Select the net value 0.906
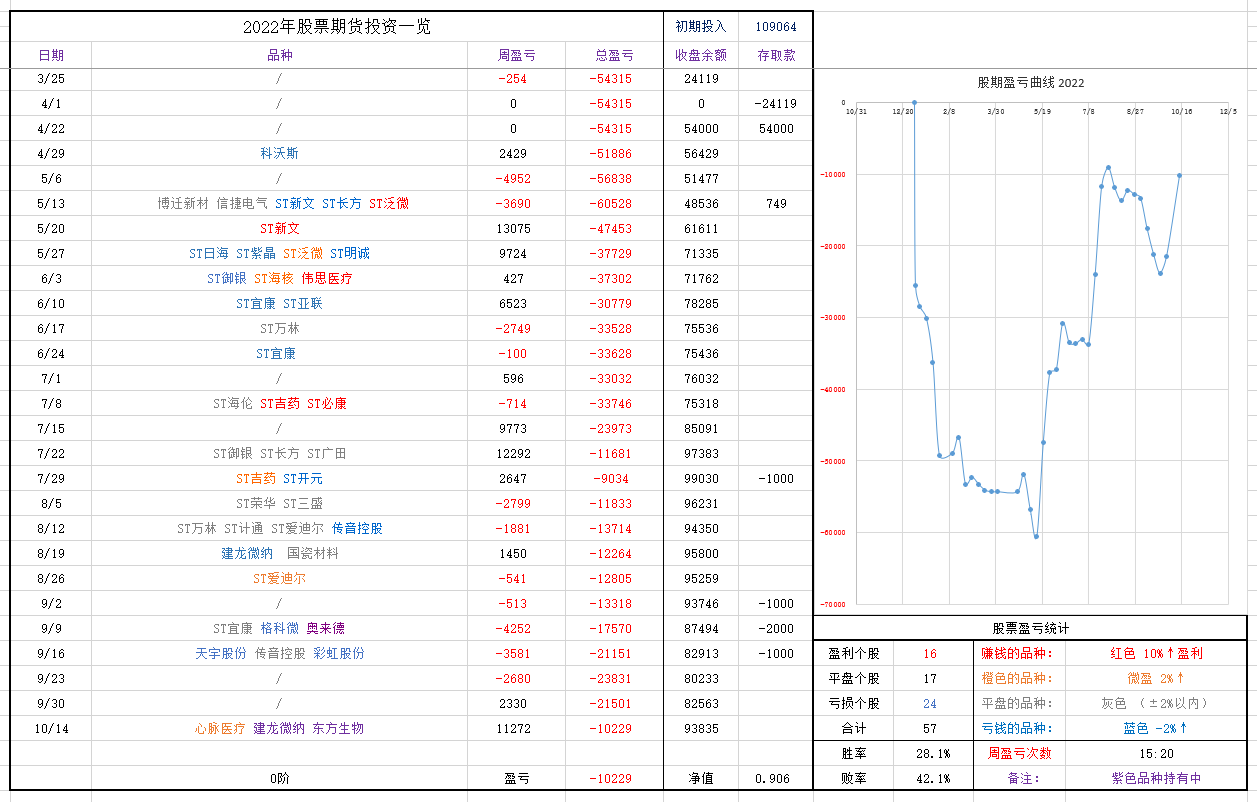Image resolution: width=1257 pixels, height=802 pixels. pos(776,778)
